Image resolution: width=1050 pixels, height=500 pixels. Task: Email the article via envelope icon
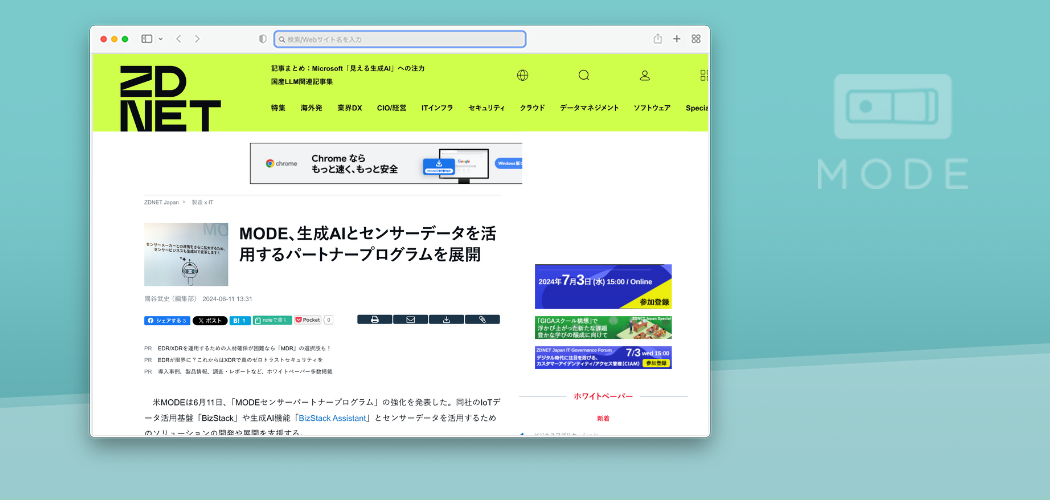[x=410, y=320]
